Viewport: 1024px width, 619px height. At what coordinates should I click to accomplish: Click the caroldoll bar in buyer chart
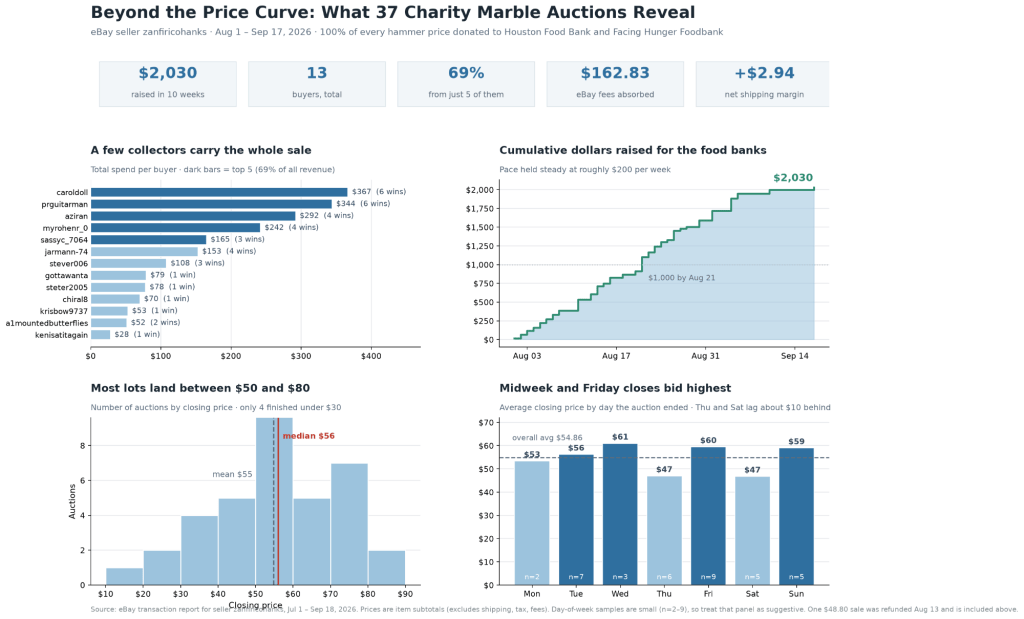[x=219, y=192]
